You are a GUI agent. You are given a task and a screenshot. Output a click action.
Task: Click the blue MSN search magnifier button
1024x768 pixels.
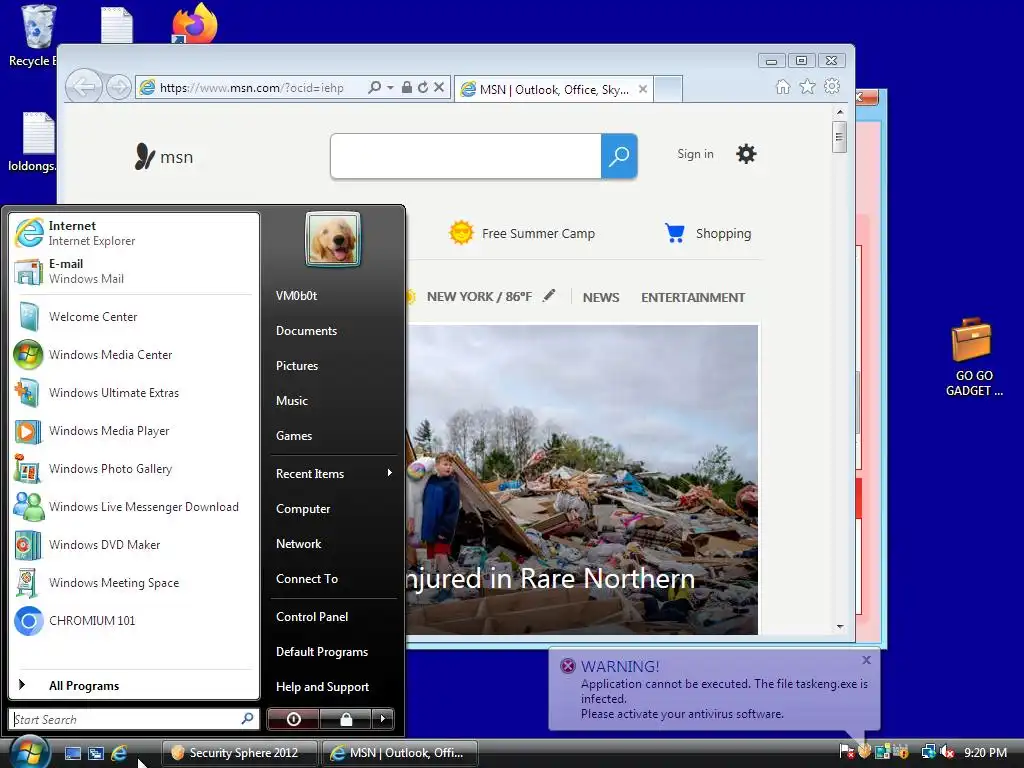(619, 156)
